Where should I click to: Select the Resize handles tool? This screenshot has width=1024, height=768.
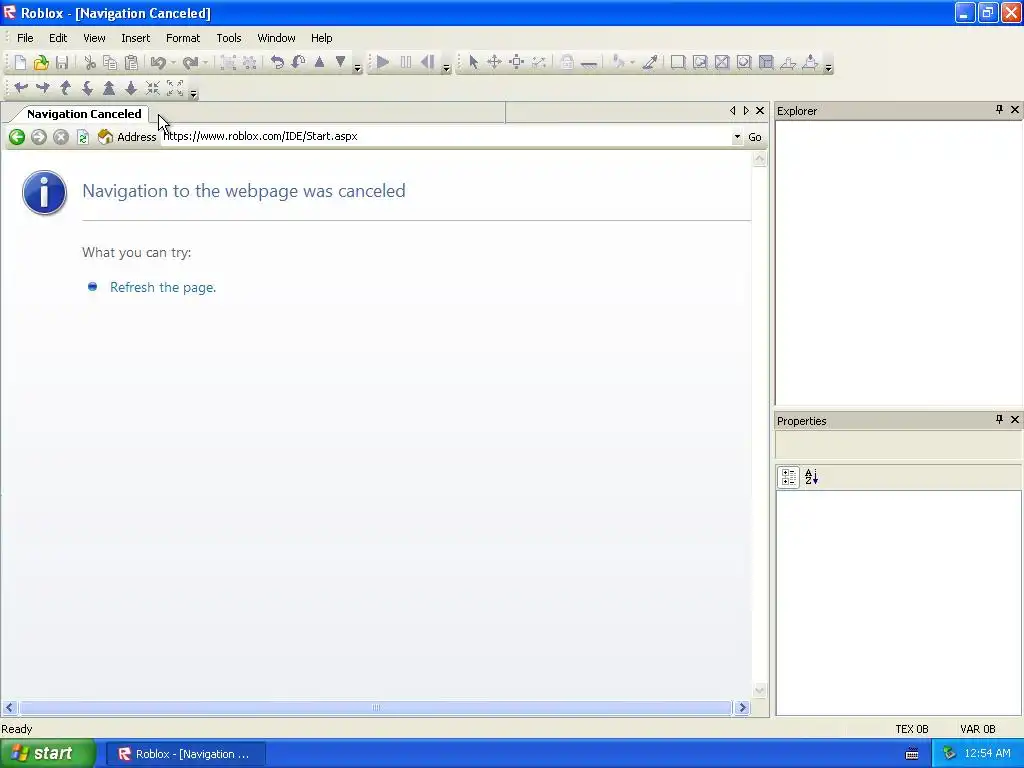click(517, 63)
